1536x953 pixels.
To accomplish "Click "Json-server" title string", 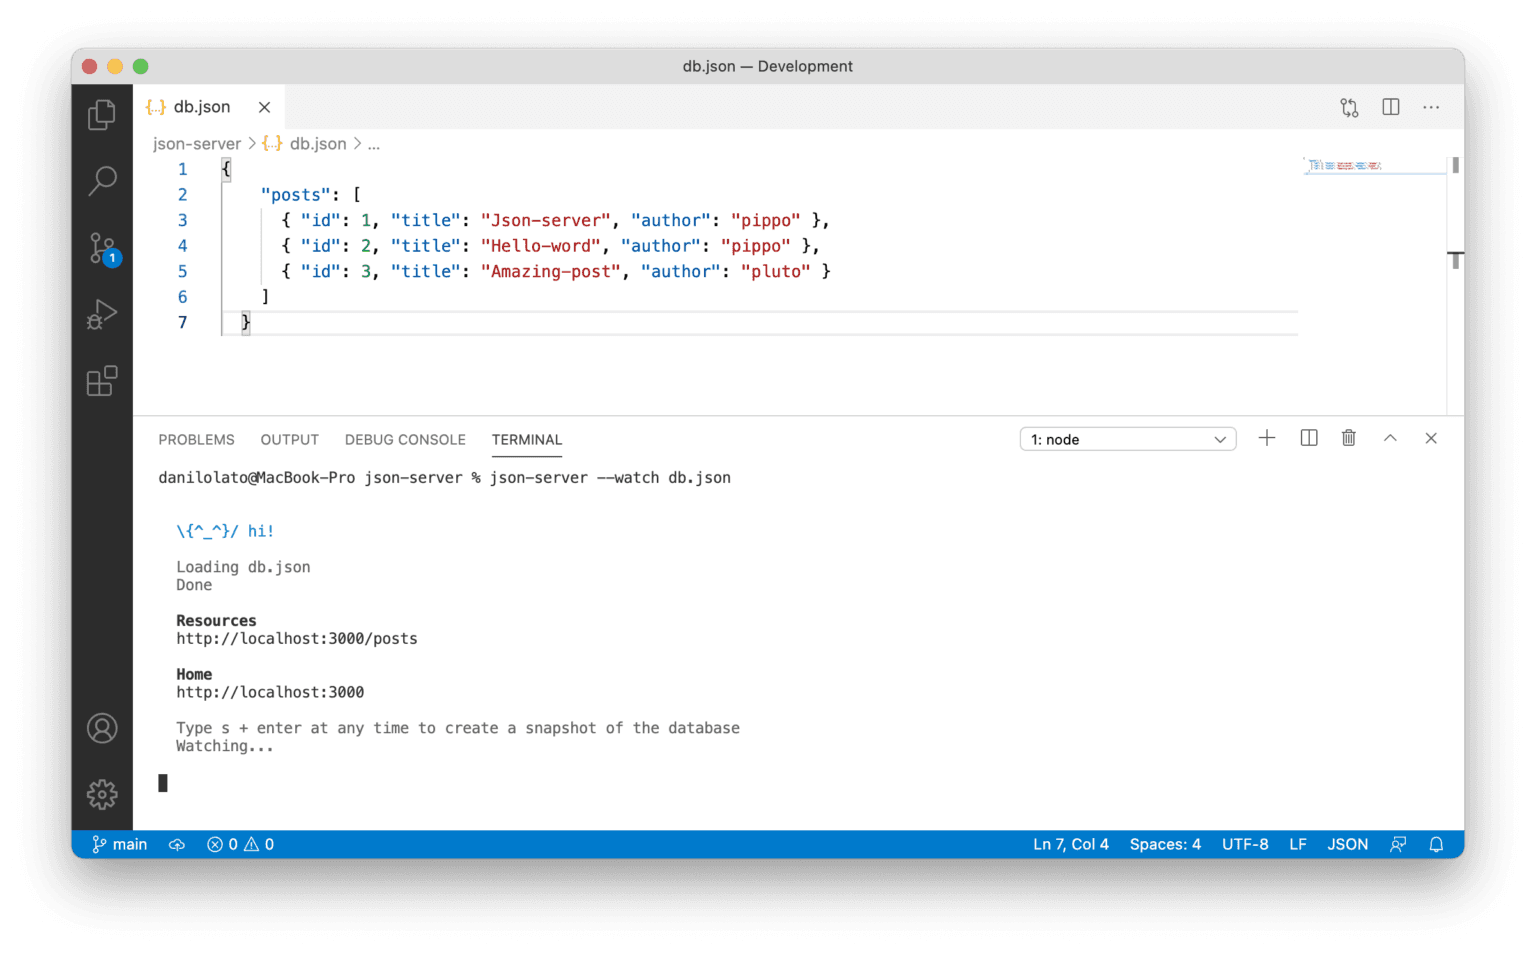I will coord(545,220).
